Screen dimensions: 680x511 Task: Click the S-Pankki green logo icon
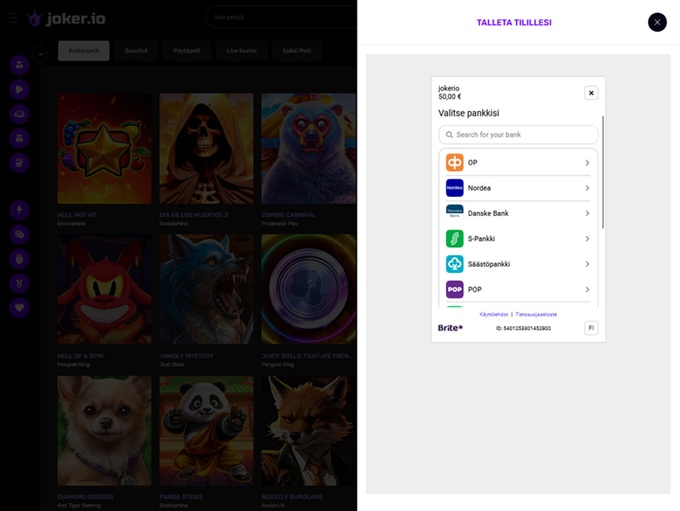tap(455, 239)
